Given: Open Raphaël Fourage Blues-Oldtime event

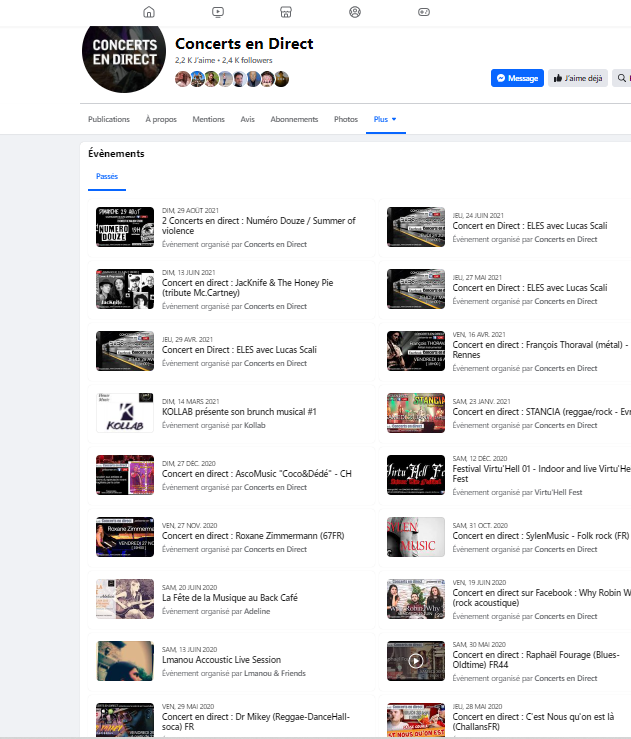Looking at the screenshot, I should (536, 659).
